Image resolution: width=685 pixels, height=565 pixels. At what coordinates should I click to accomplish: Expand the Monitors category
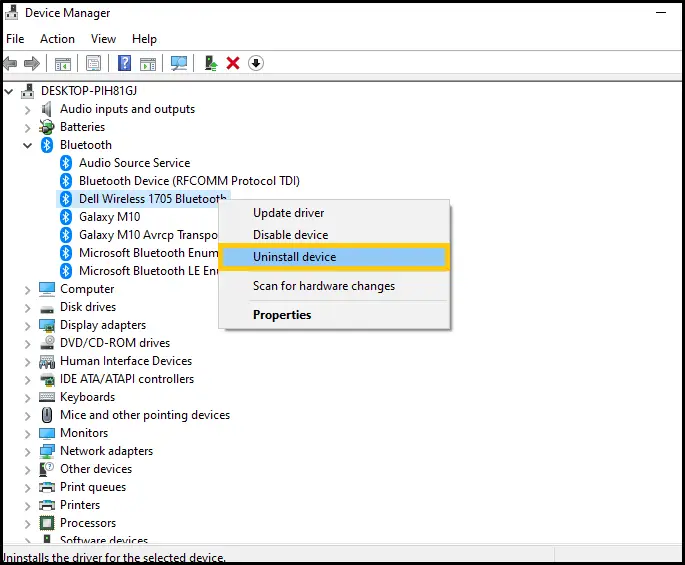tap(28, 433)
